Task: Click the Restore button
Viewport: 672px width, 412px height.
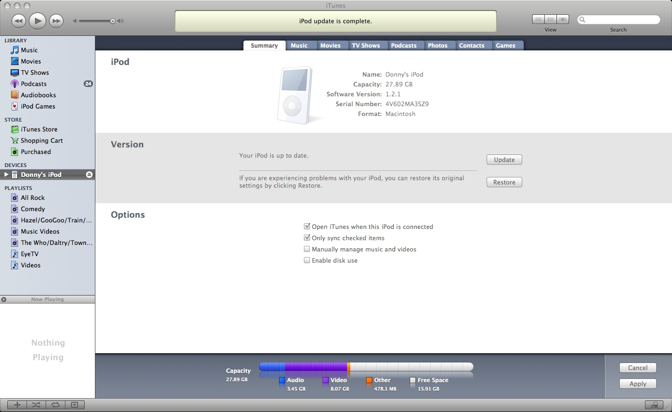Action: tap(504, 182)
